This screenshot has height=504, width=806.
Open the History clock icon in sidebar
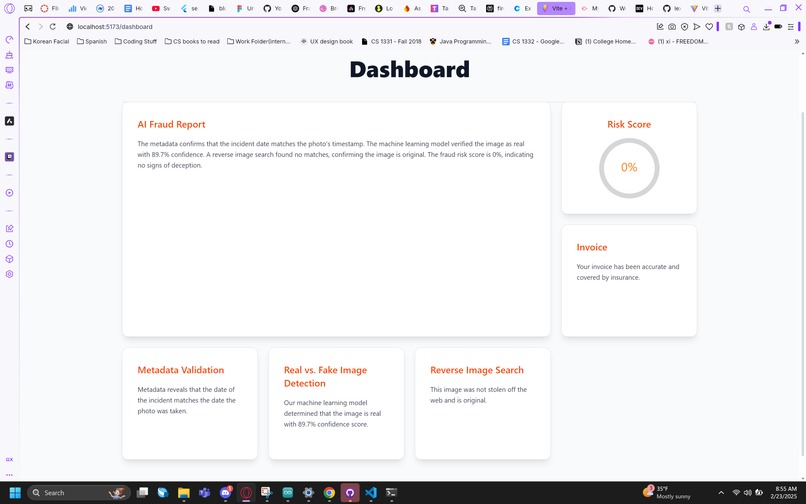click(x=9, y=244)
